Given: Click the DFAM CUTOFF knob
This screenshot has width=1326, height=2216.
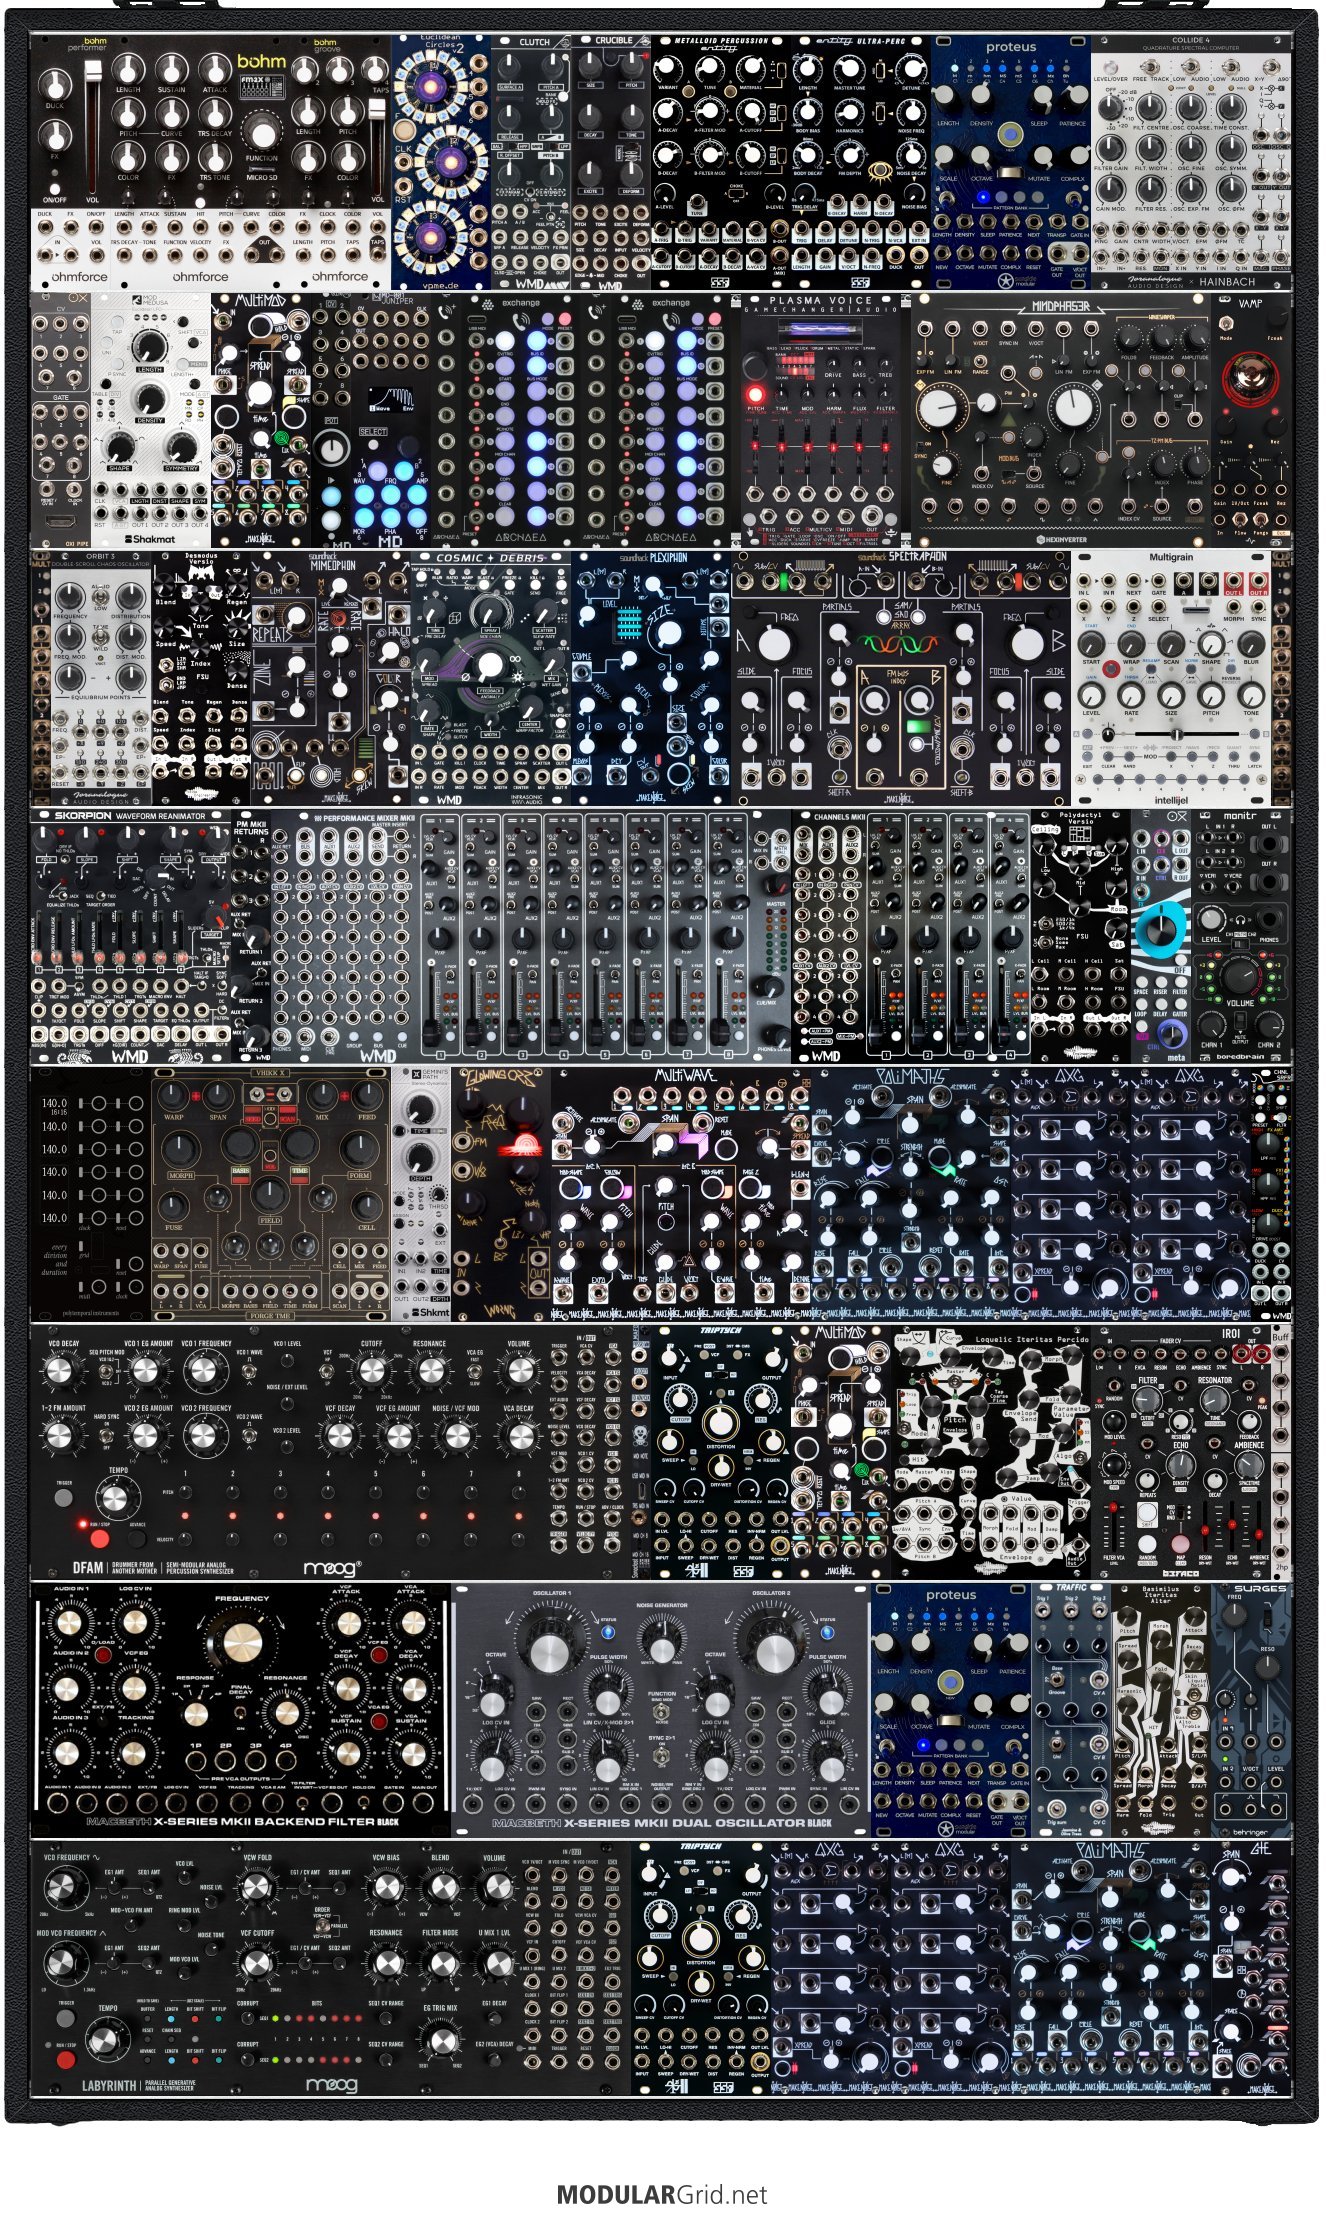Looking at the screenshot, I should tap(371, 1371).
